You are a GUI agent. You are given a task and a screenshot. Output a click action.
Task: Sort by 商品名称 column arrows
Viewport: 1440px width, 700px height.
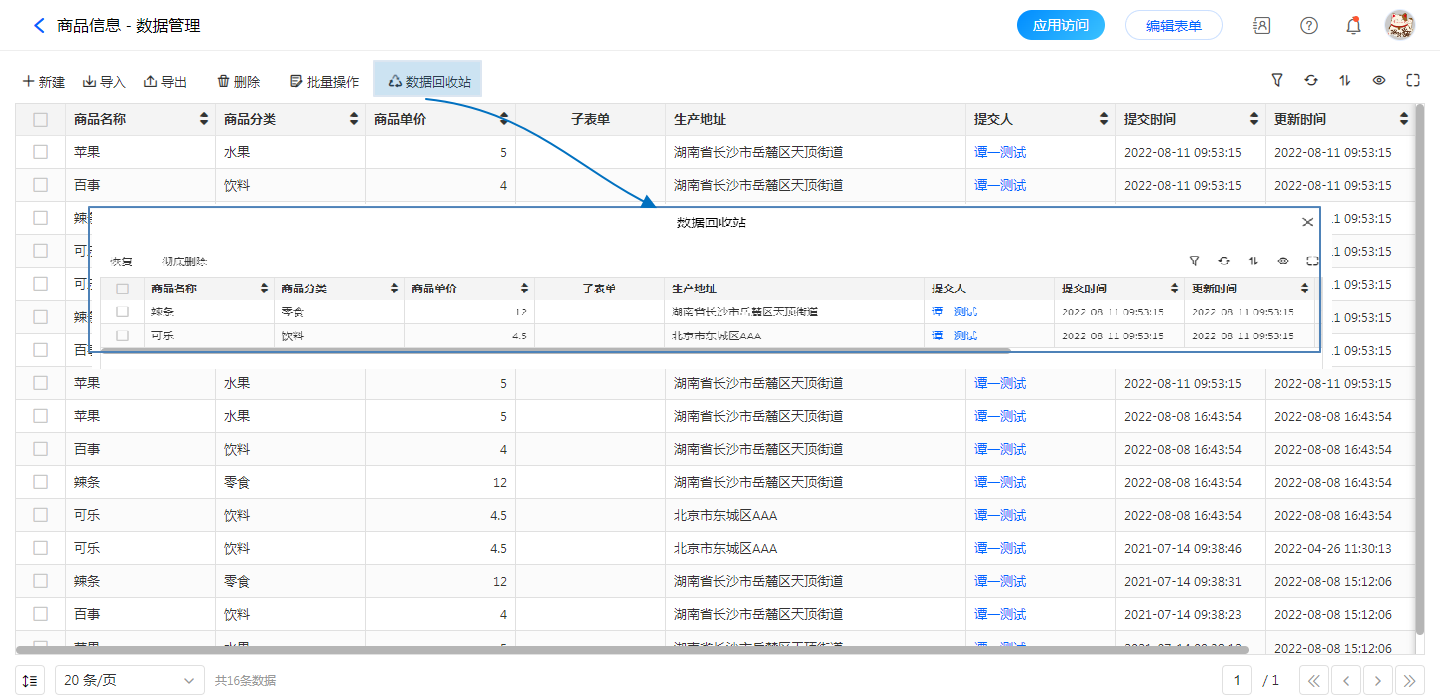(204, 120)
